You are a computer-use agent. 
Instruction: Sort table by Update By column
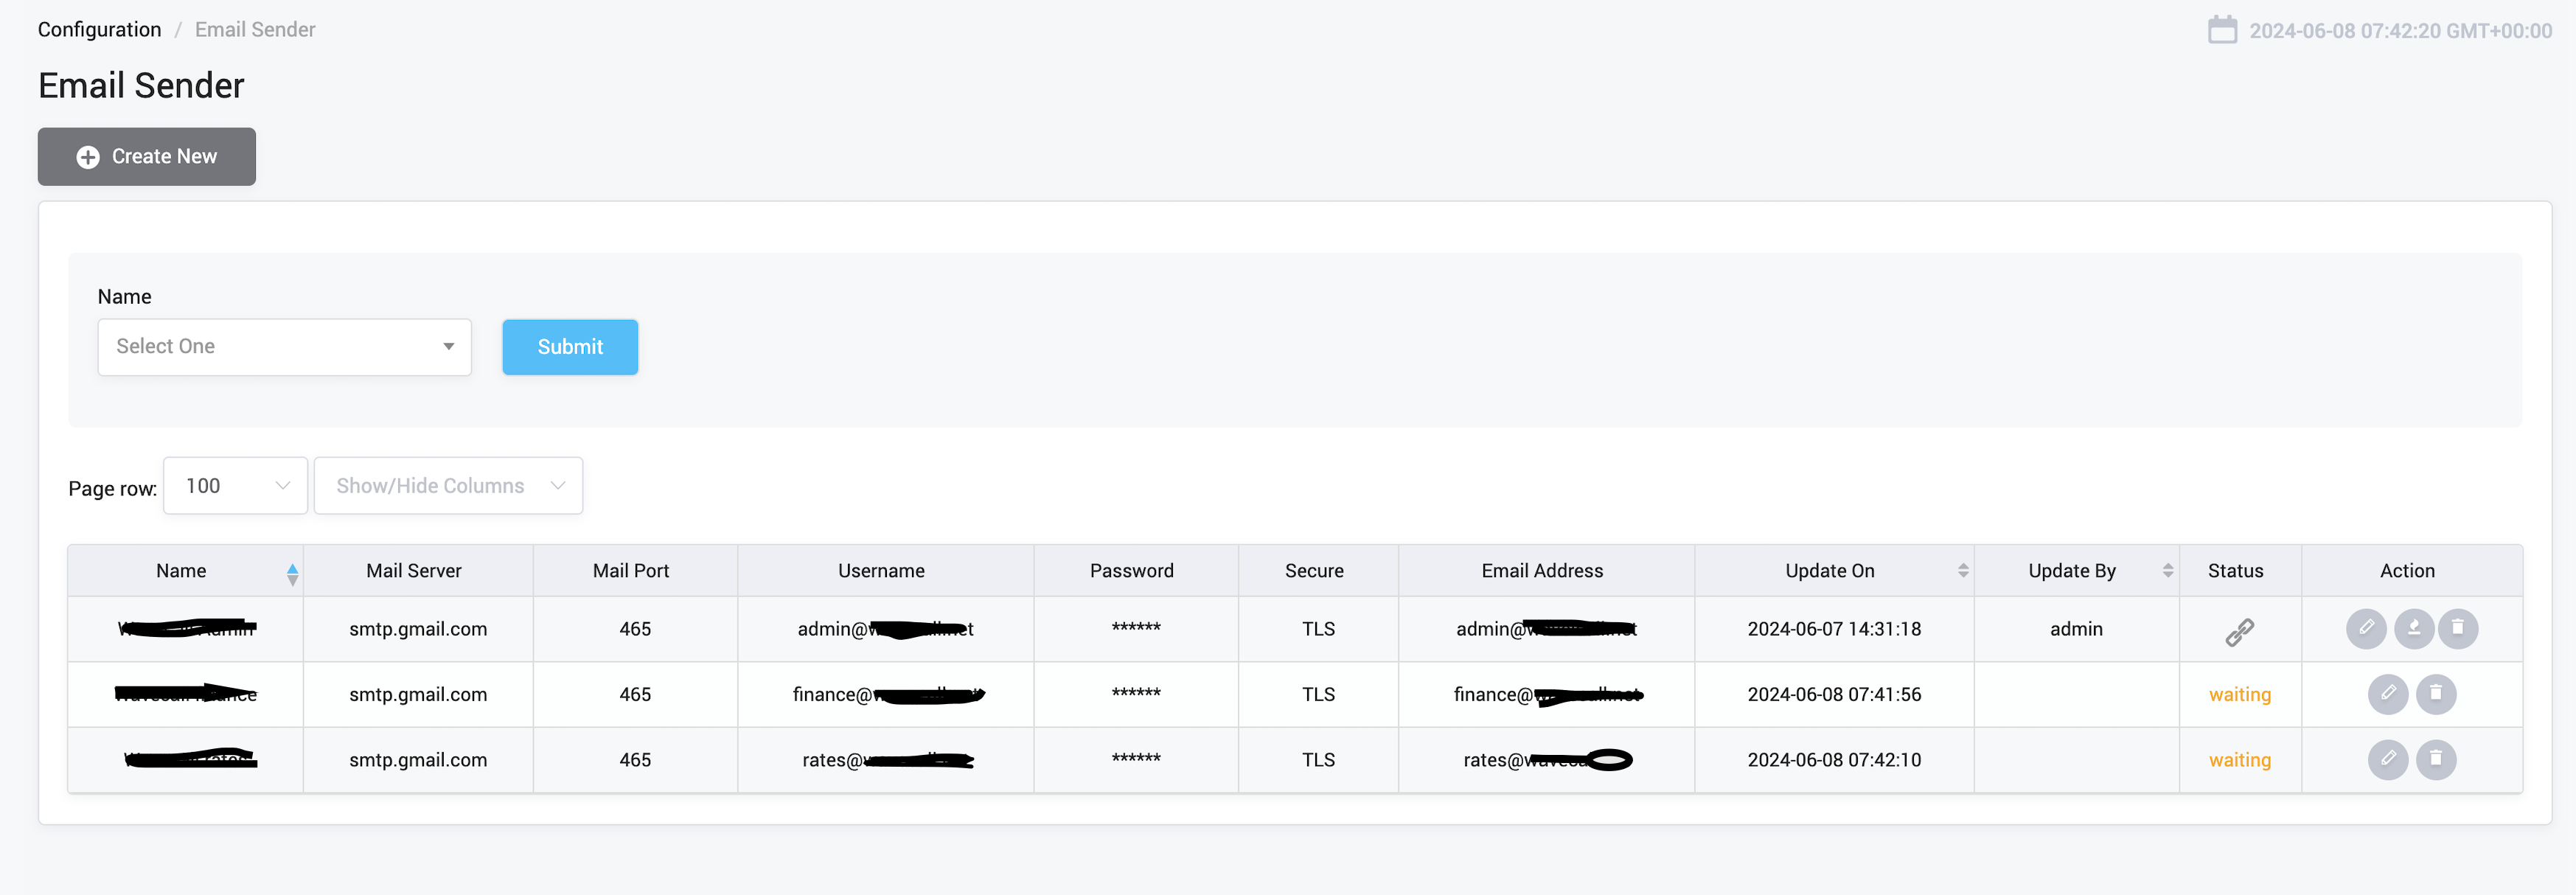(x=2167, y=571)
